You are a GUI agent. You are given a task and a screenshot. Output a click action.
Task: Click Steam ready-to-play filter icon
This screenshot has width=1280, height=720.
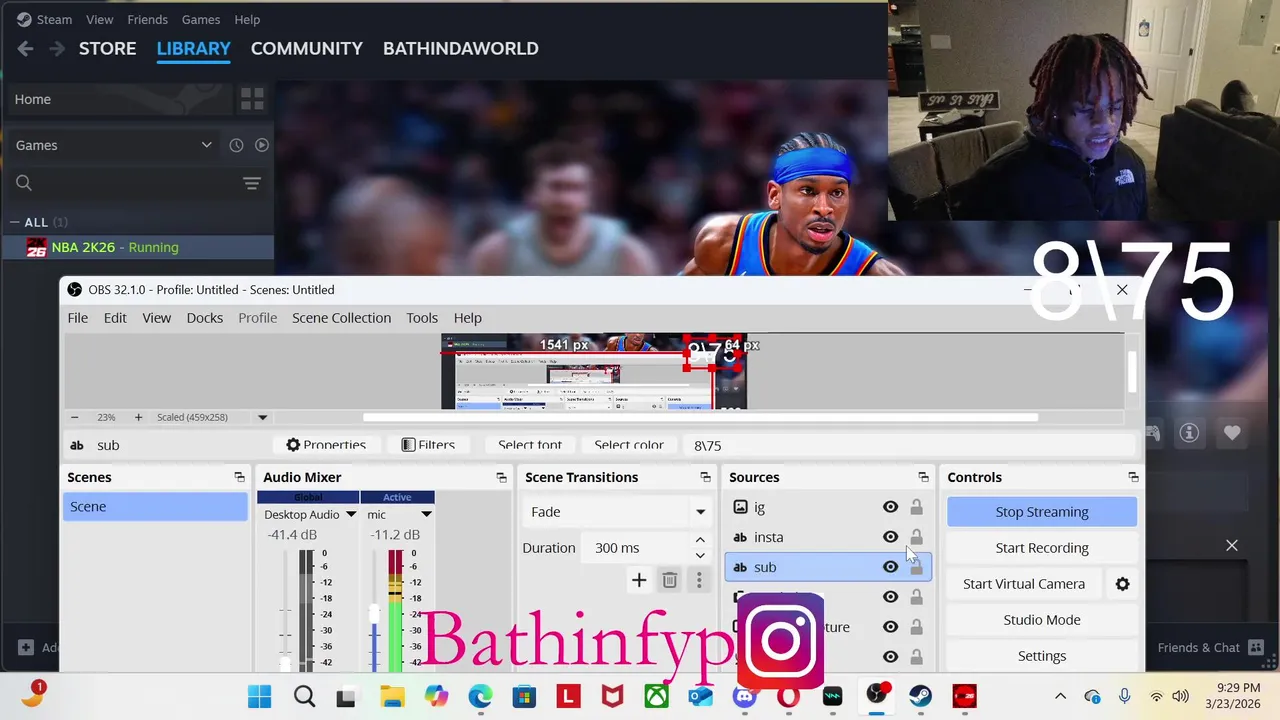(x=261, y=145)
